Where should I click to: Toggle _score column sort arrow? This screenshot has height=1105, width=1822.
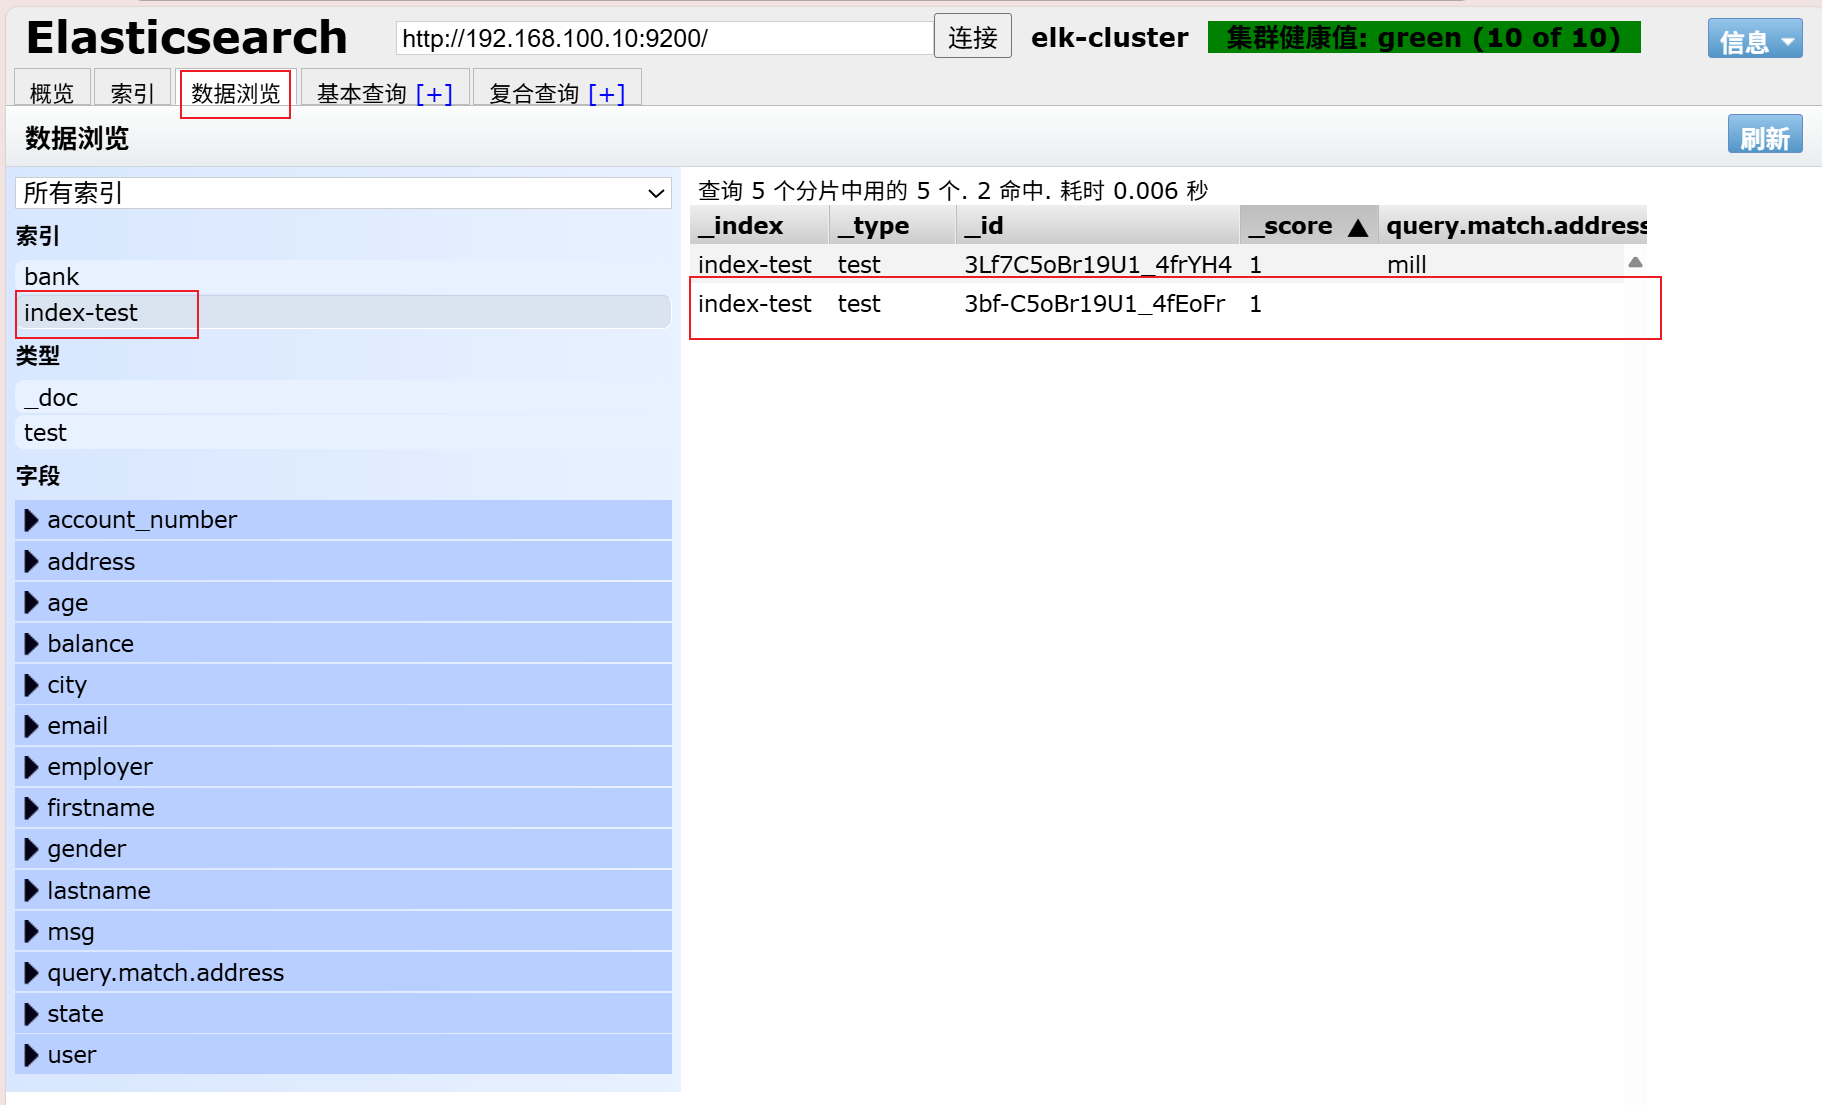pos(1357,228)
